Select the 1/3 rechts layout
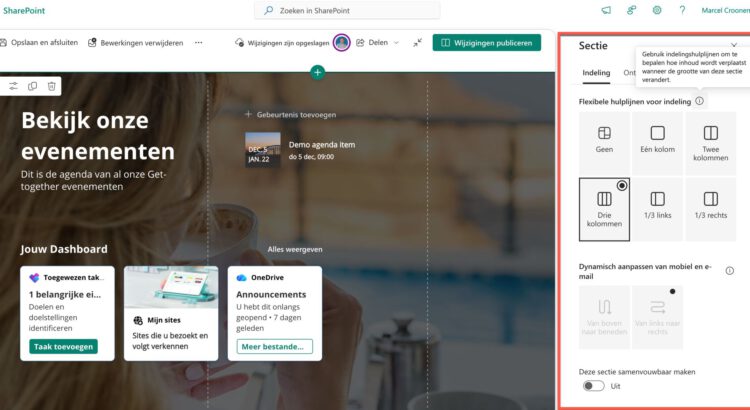This screenshot has width=750, height=410. (710, 209)
